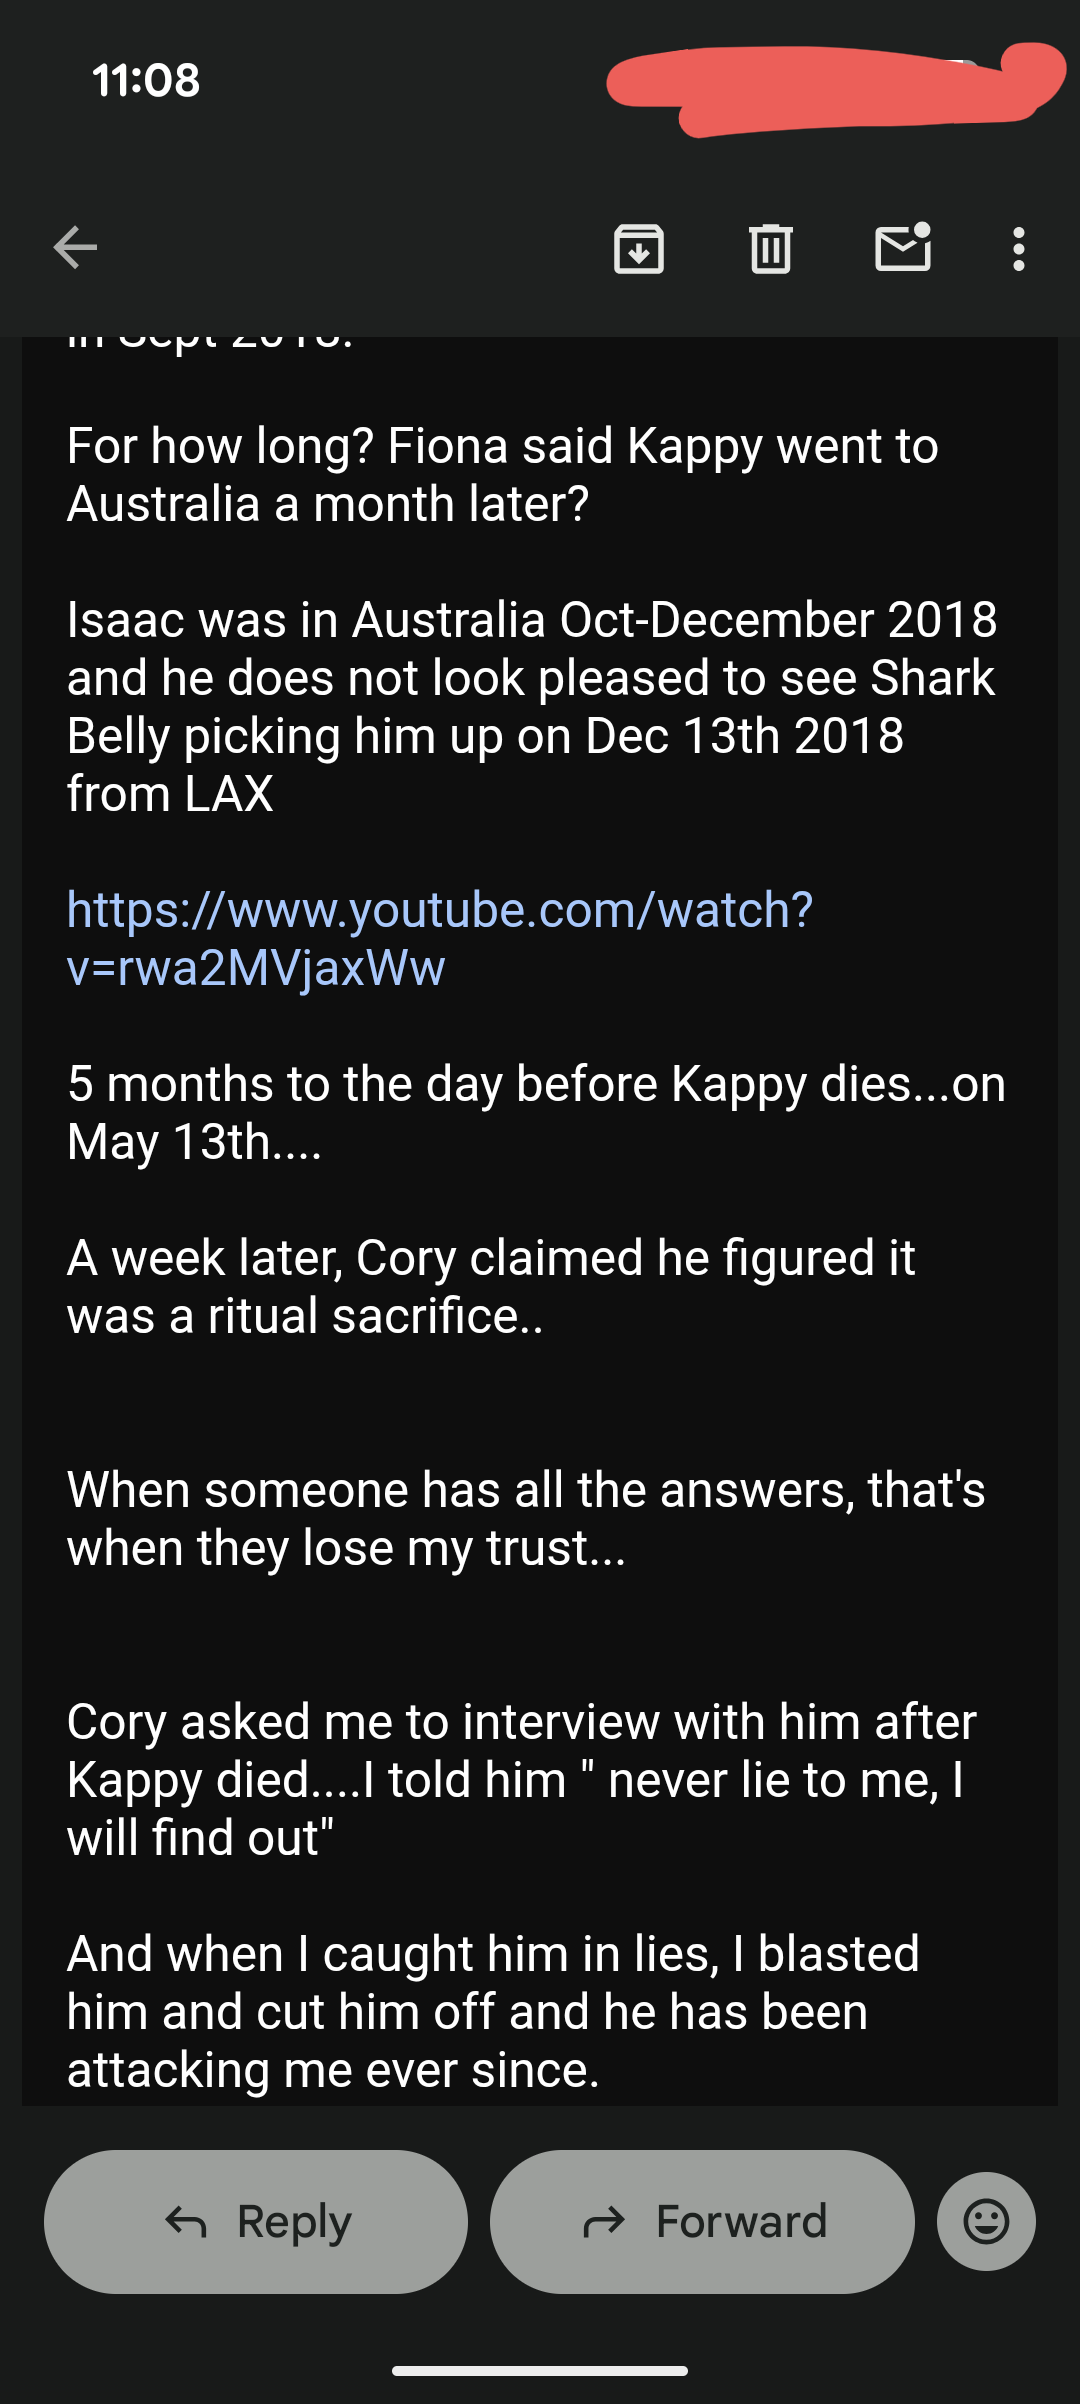Tap the "And when I caught him" paragraph
The image size is (1080, 2404).
click(492, 2011)
